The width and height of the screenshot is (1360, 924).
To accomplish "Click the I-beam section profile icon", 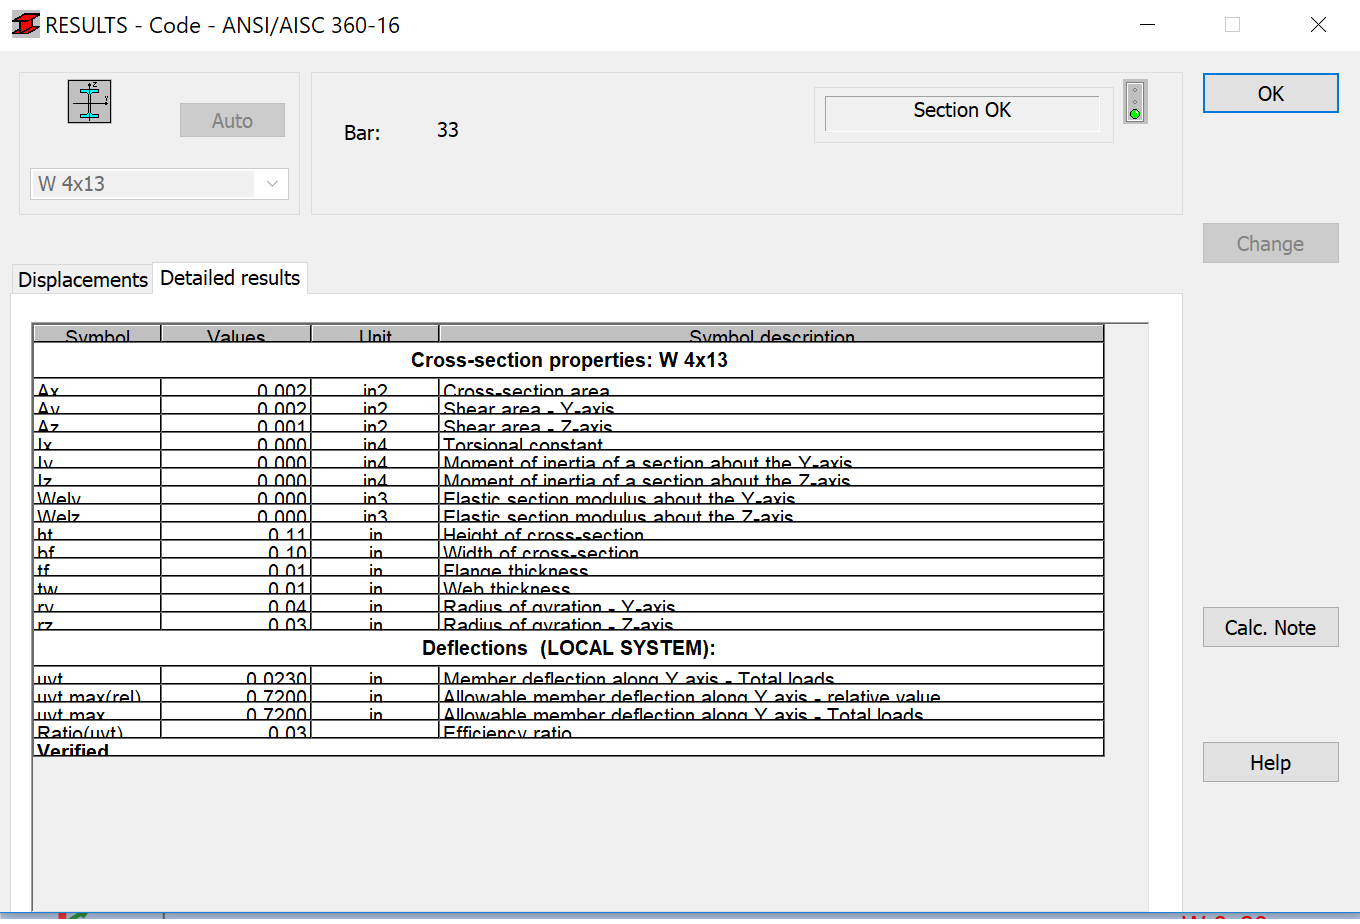I will (89, 102).
